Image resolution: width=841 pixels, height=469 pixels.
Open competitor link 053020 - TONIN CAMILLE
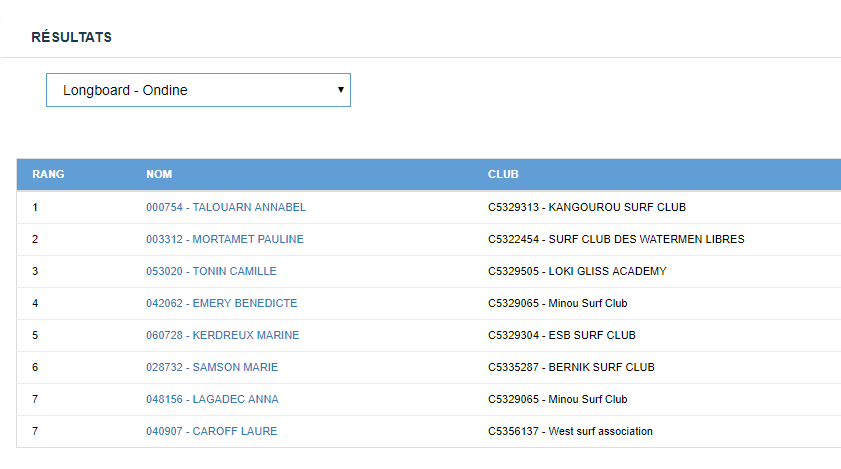pos(211,272)
